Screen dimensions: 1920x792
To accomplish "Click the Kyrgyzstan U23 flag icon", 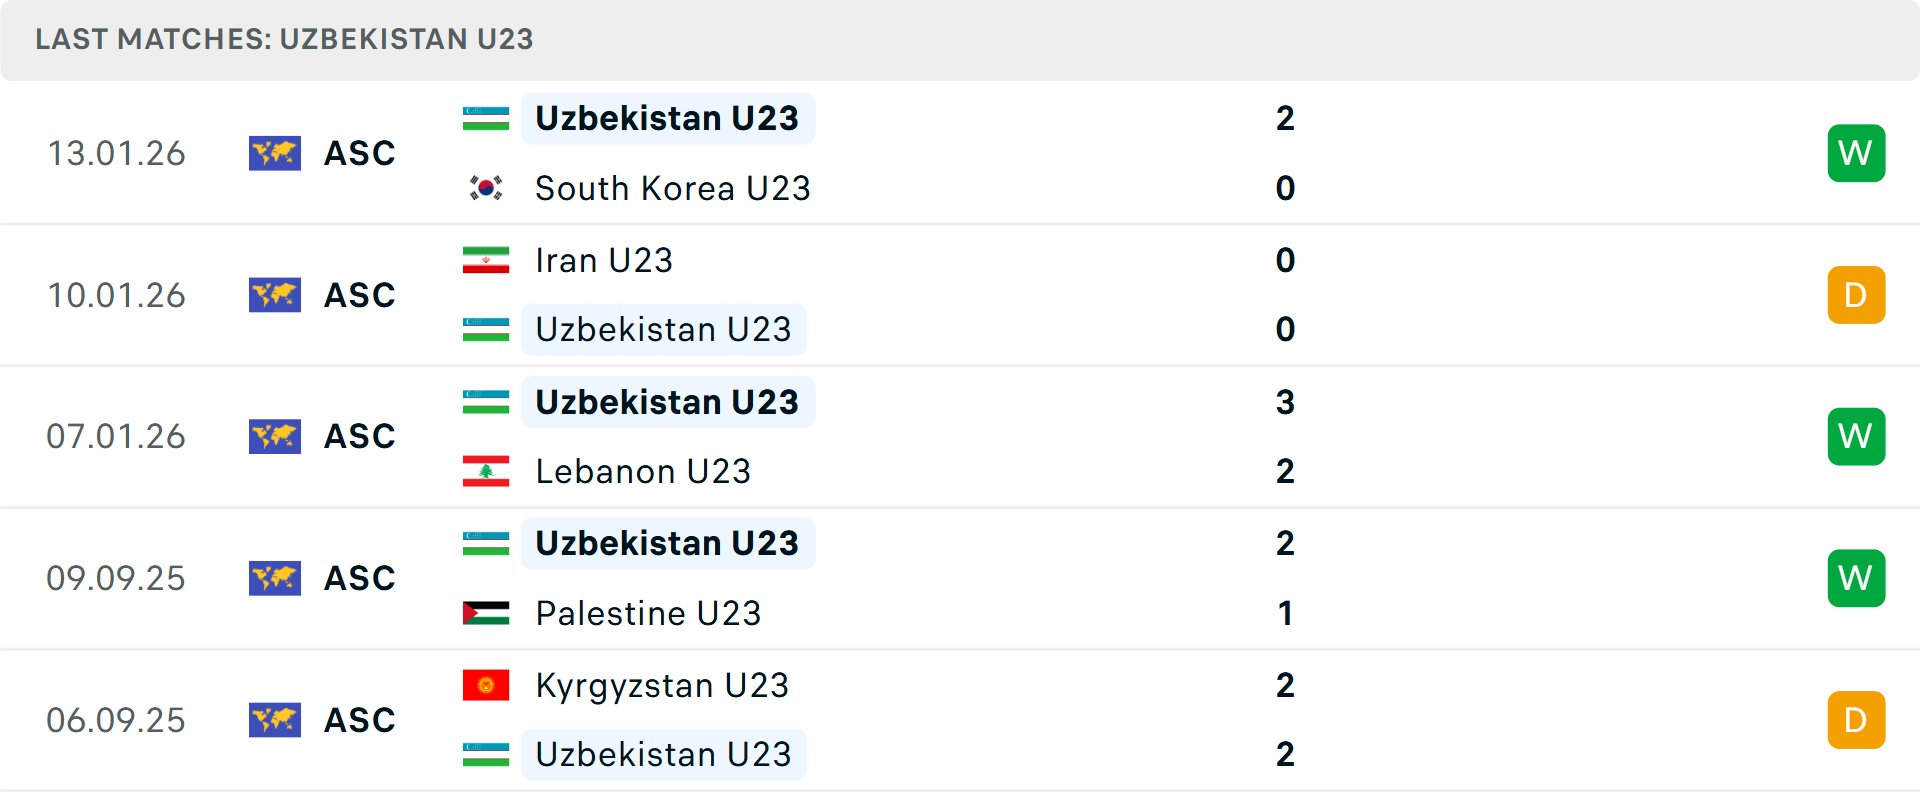I will click(486, 685).
